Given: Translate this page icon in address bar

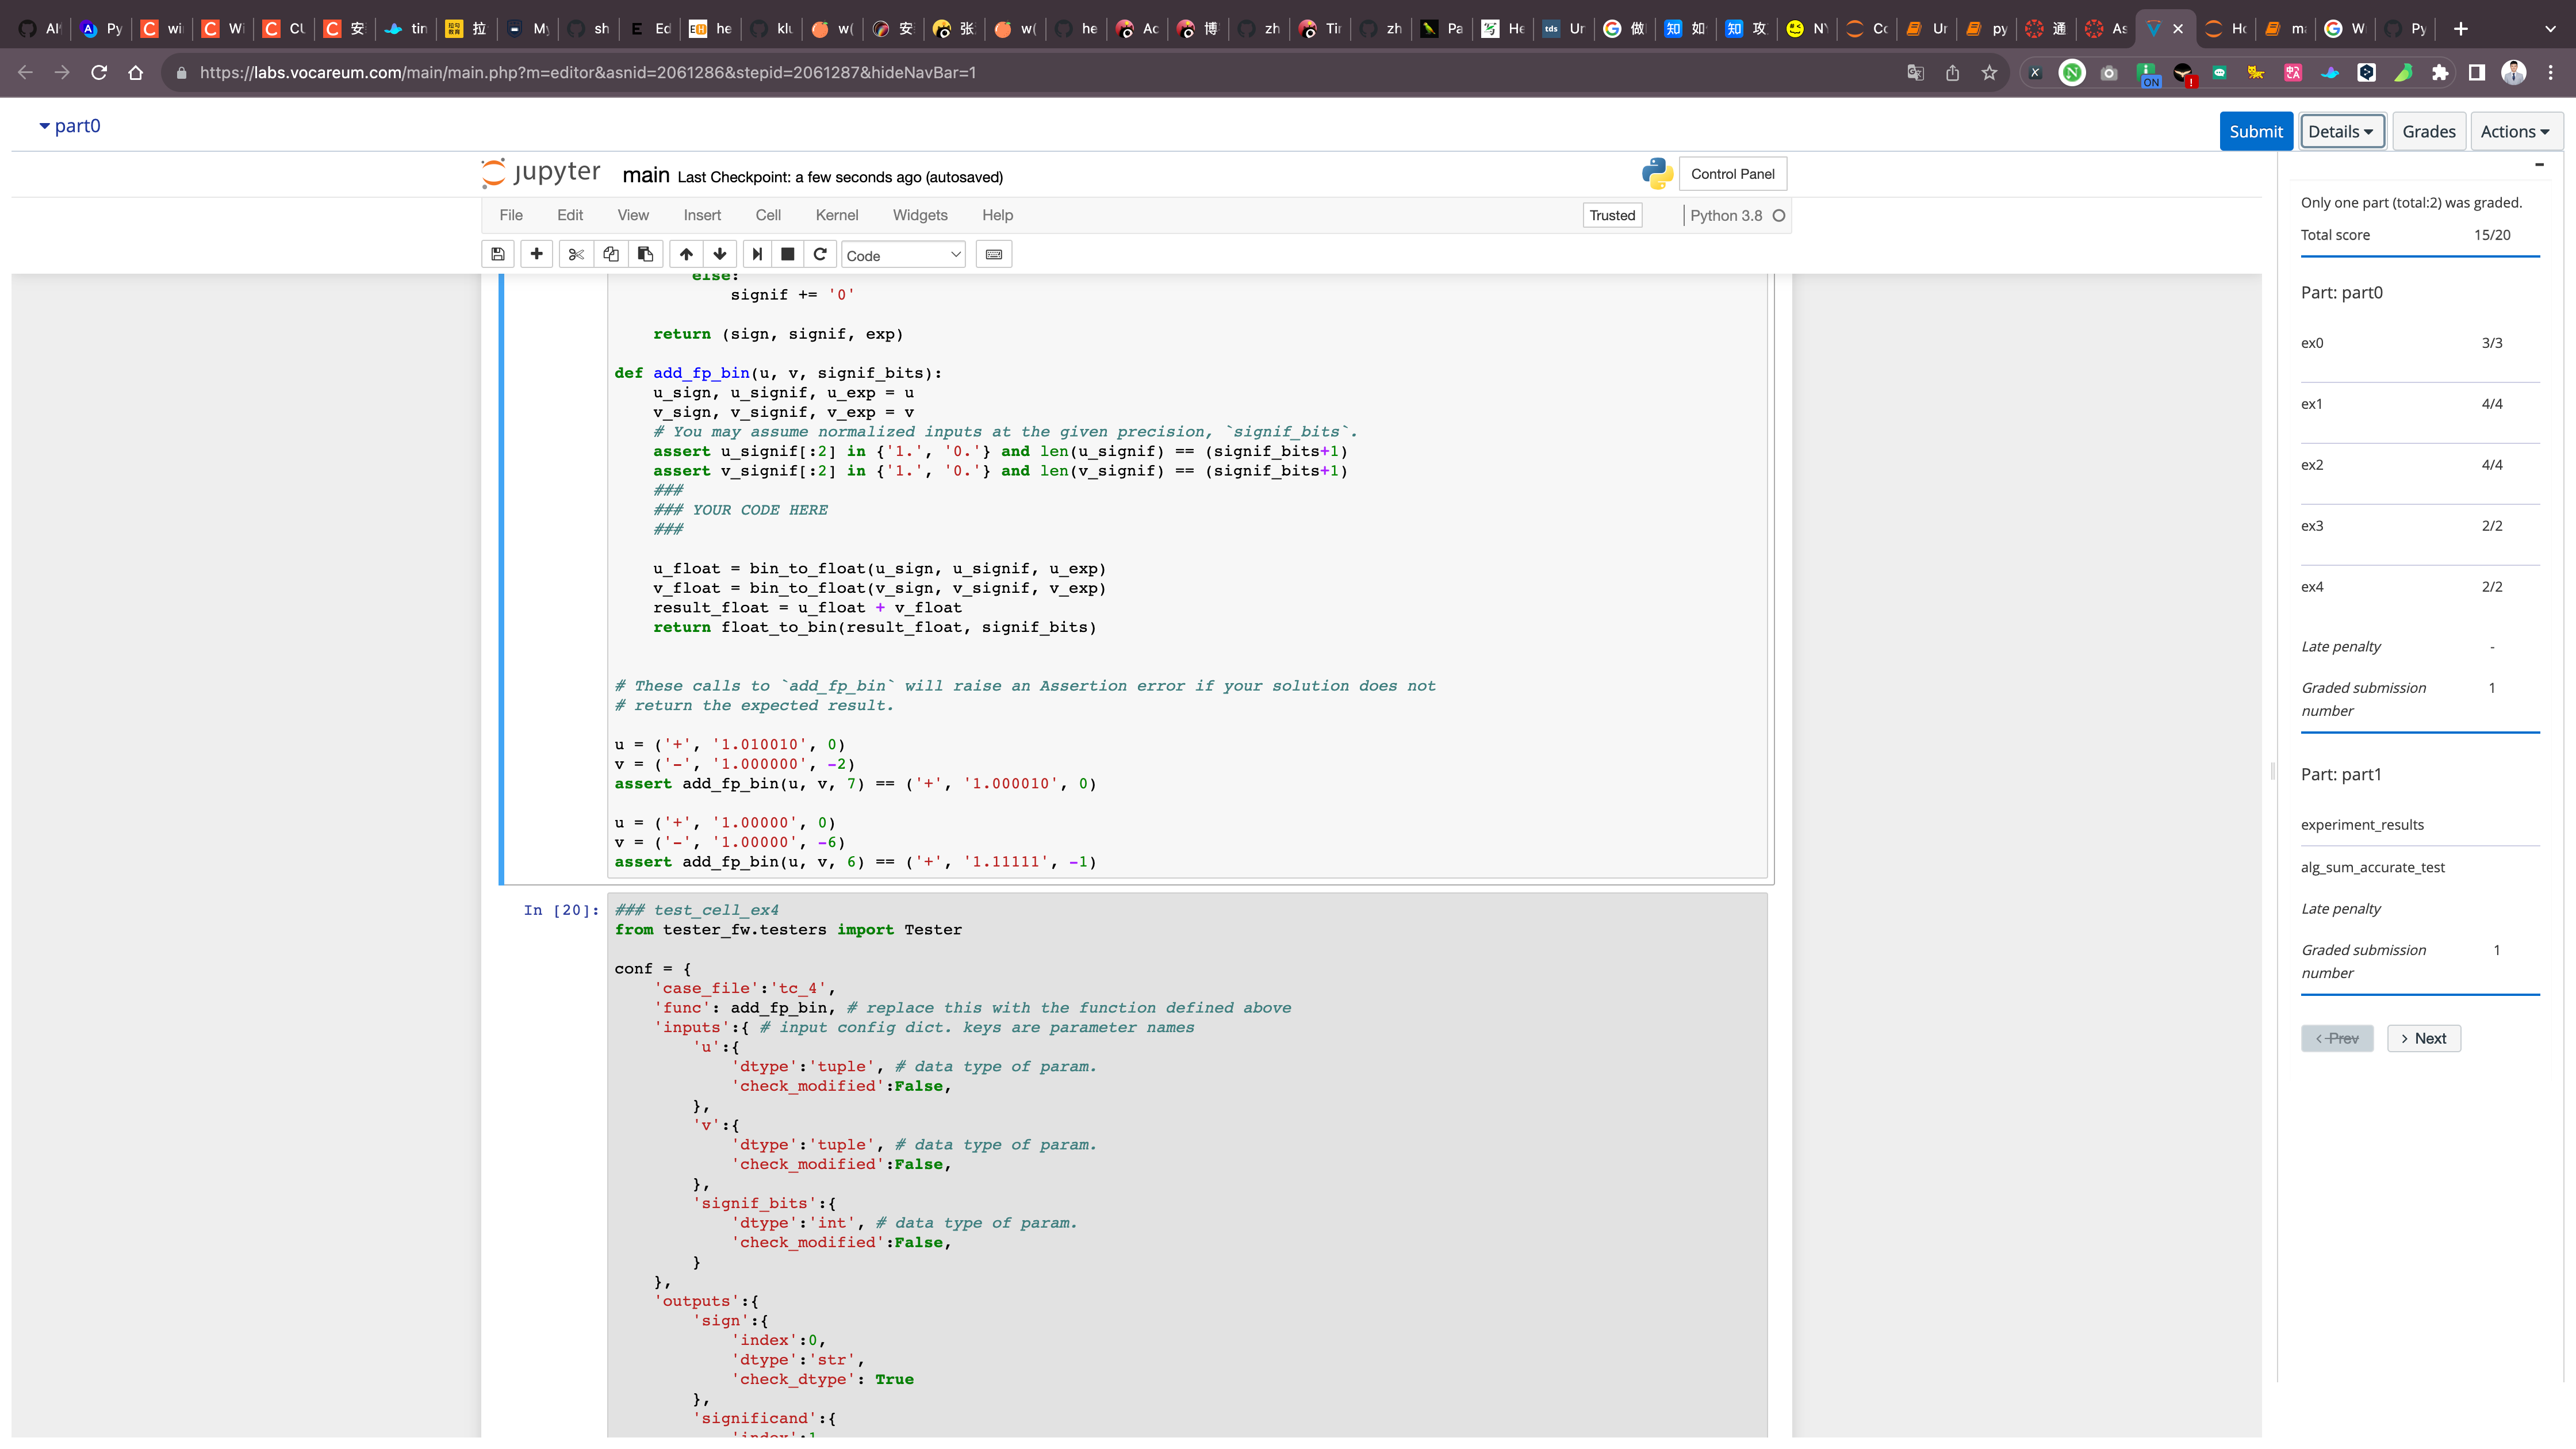Looking at the screenshot, I should tap(1915, 72).
